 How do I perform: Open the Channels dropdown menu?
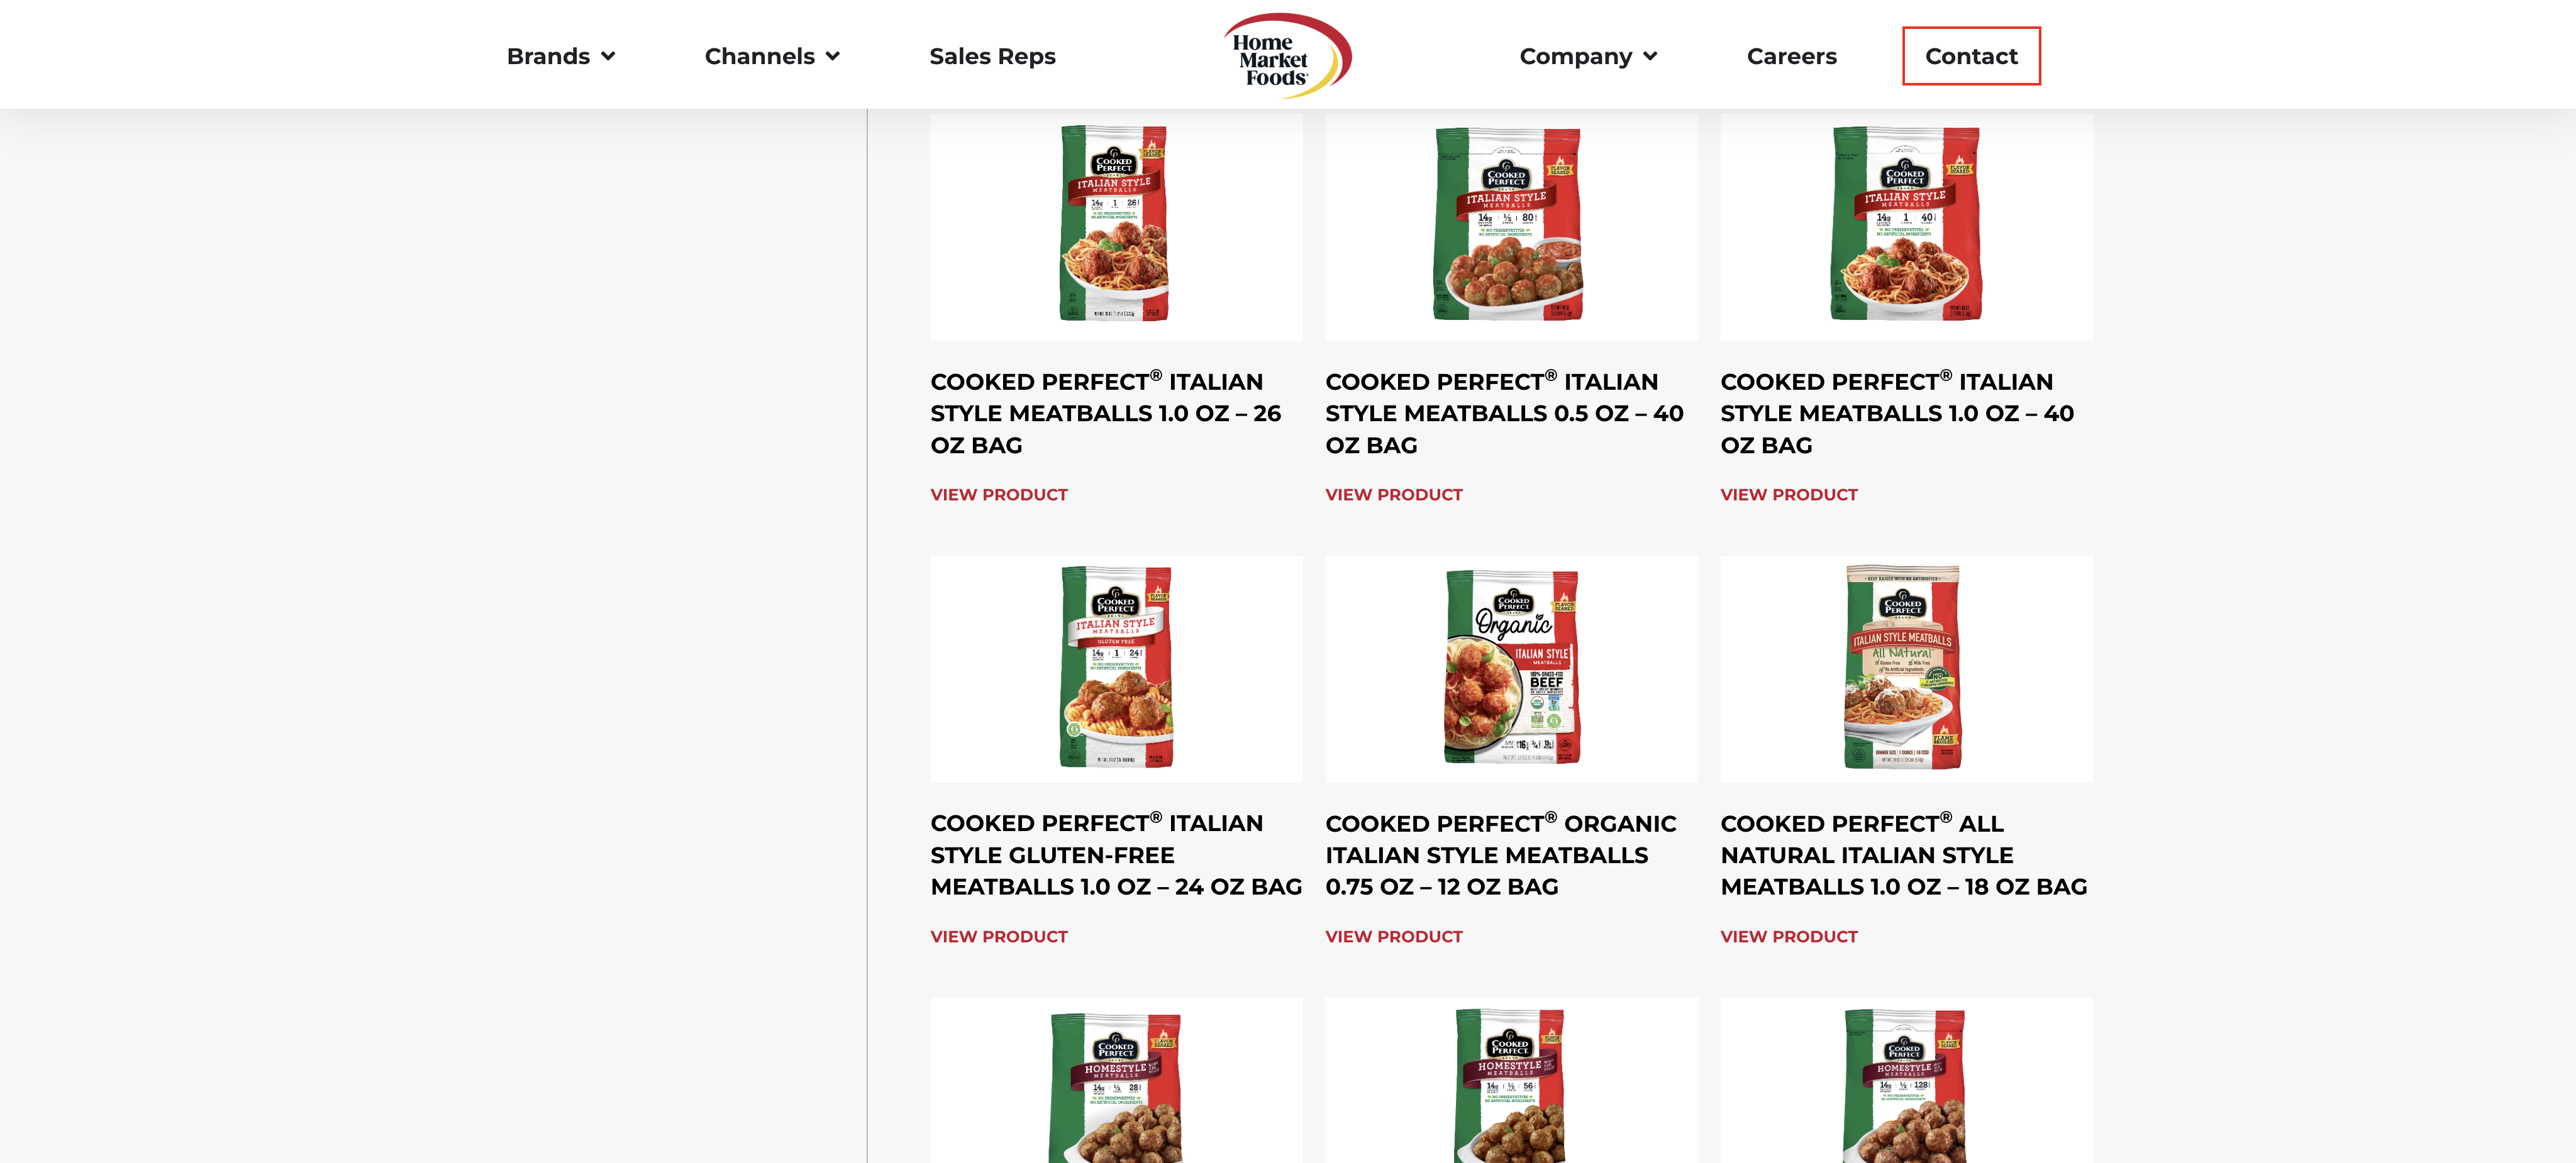click(x=771, y=57)
